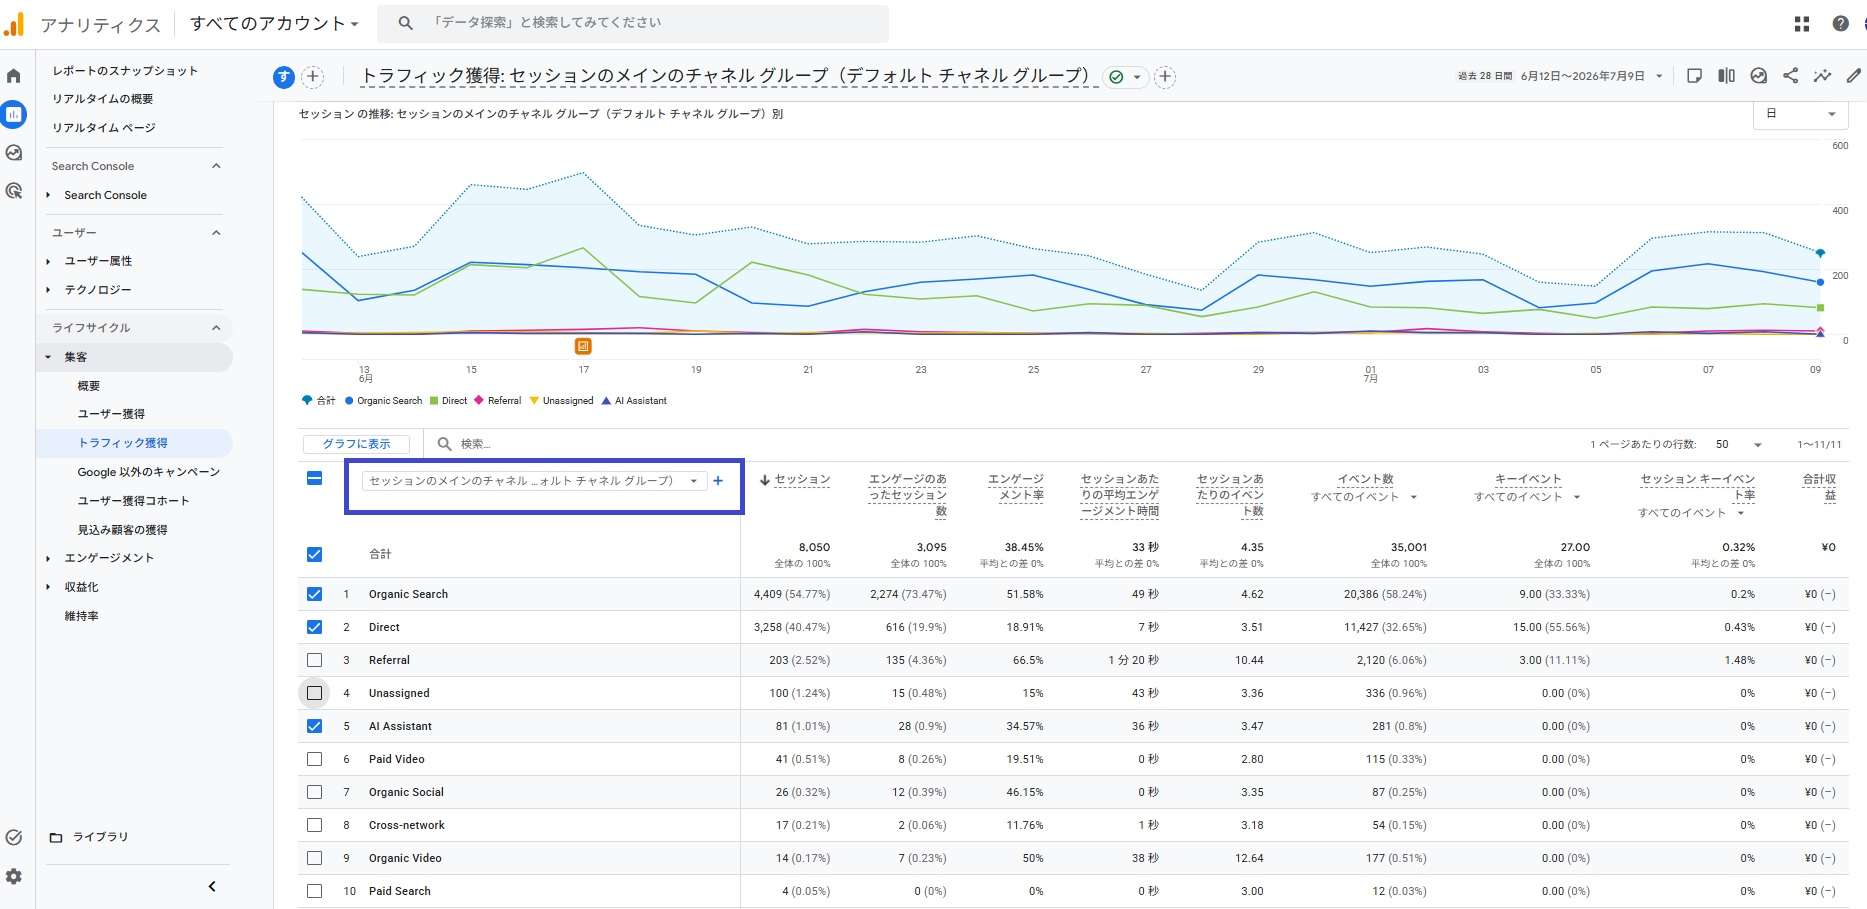Screen dimensions: 1867x909
Task: Click the Organic Search legend color marker
Action: pyautogui.click(x=349, y=401)
